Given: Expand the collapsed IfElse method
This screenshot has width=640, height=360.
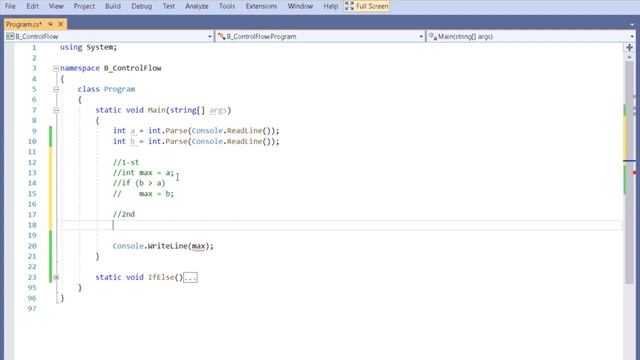Looking at the screenshot, I should pyautogui.click(x=56, y=277).
